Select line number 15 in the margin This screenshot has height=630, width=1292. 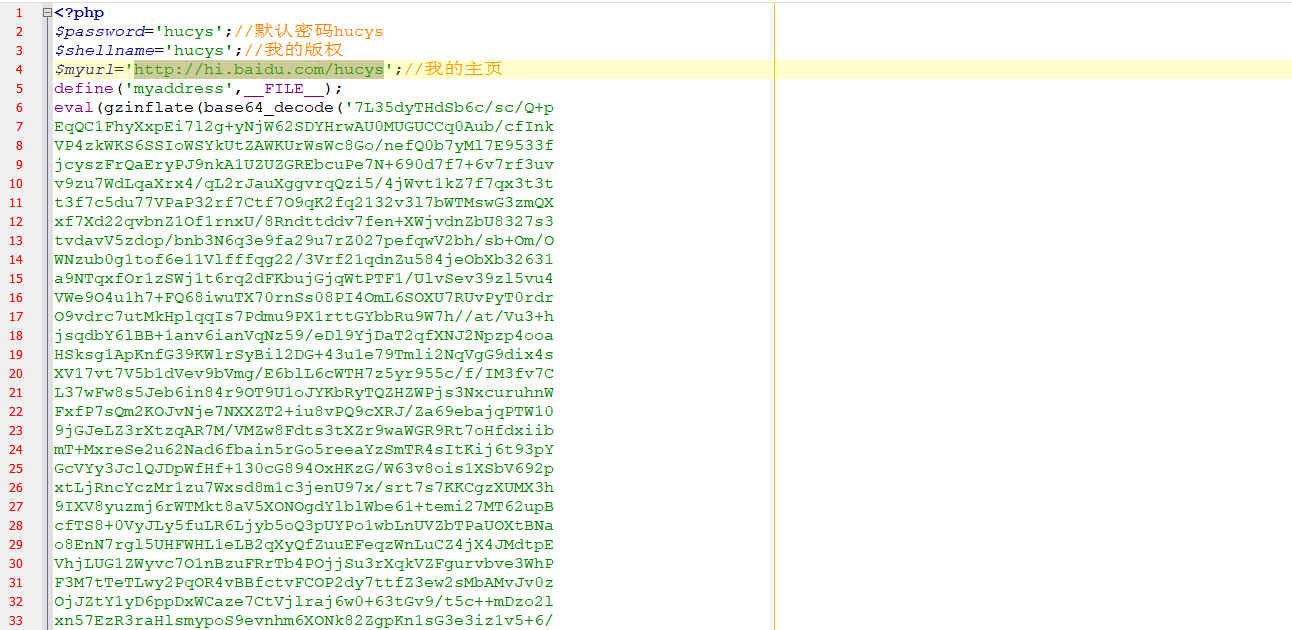tap(16, 279)
